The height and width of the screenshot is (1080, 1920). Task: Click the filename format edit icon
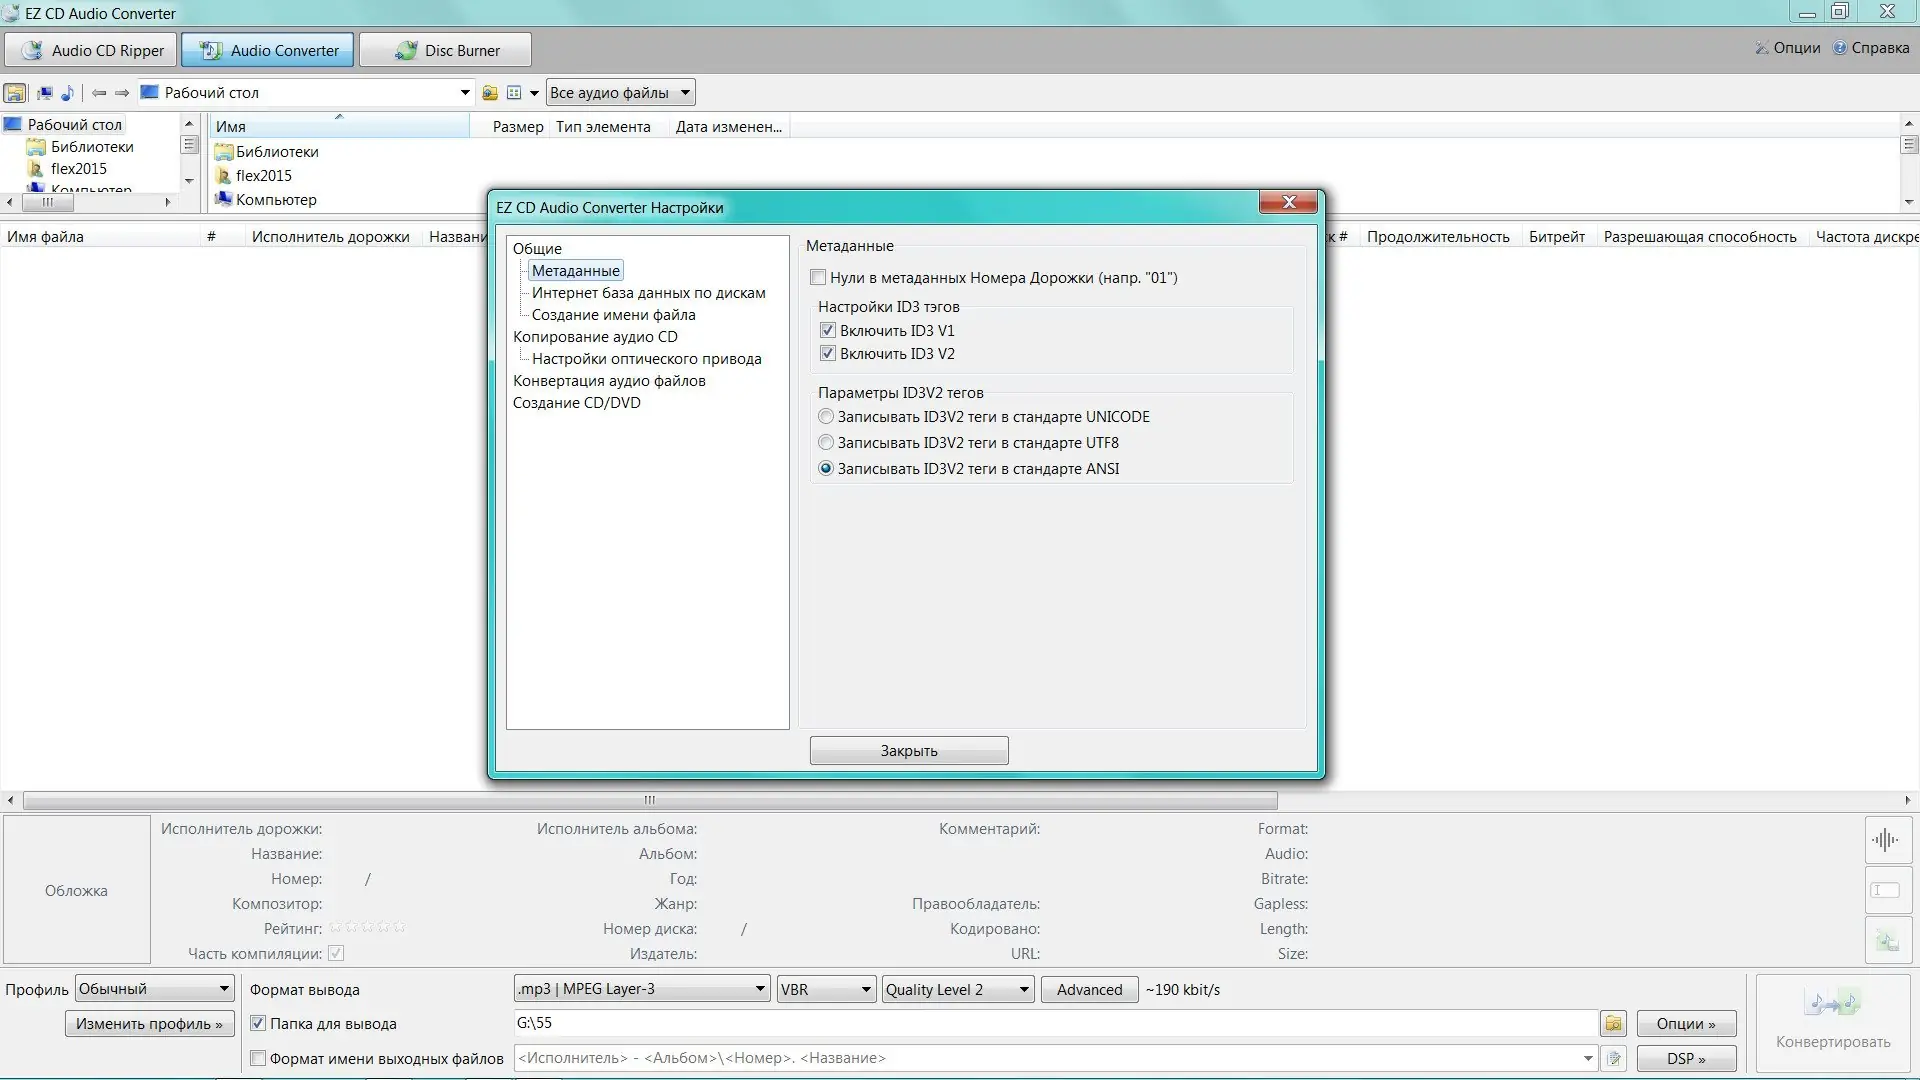click(x=1613, y=1058)
